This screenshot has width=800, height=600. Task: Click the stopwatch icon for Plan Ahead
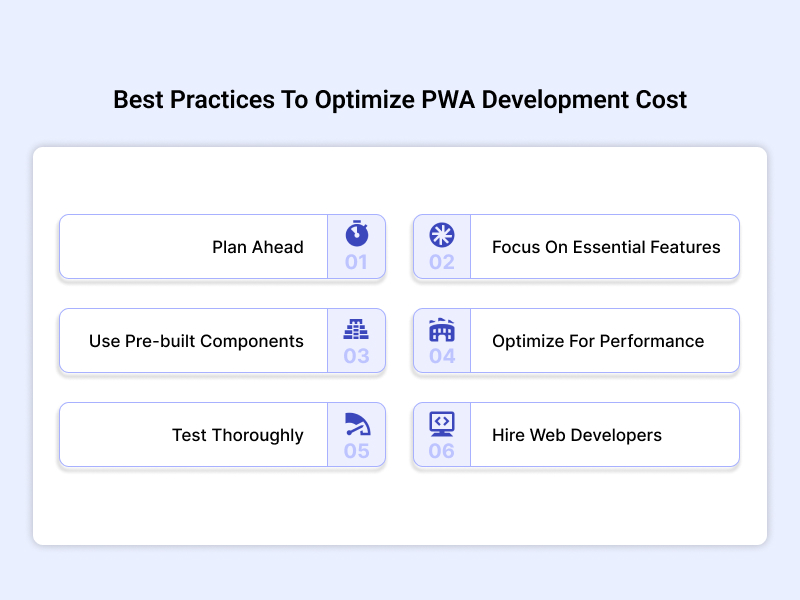[356, 234]
